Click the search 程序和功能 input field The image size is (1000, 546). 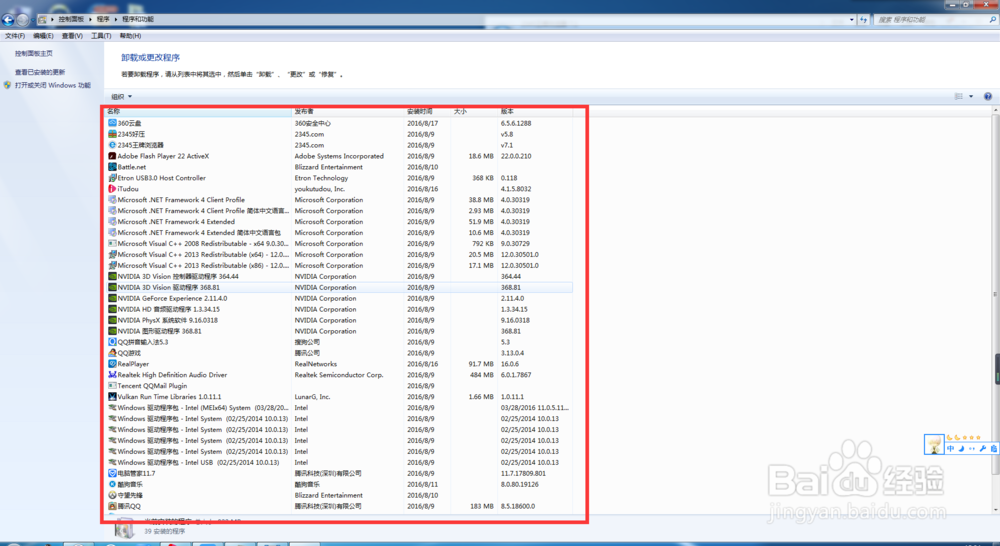pyautogui.click(x=935, y=20)
